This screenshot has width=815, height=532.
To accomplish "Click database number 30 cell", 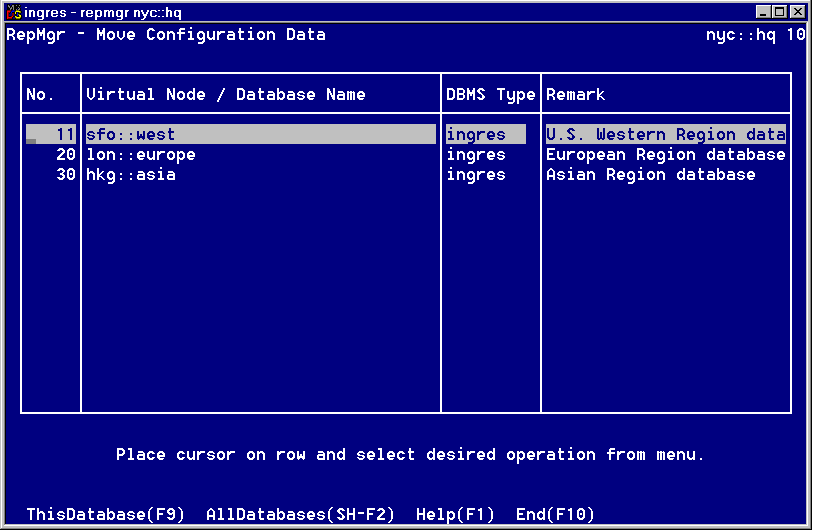I will pos(66,175).
